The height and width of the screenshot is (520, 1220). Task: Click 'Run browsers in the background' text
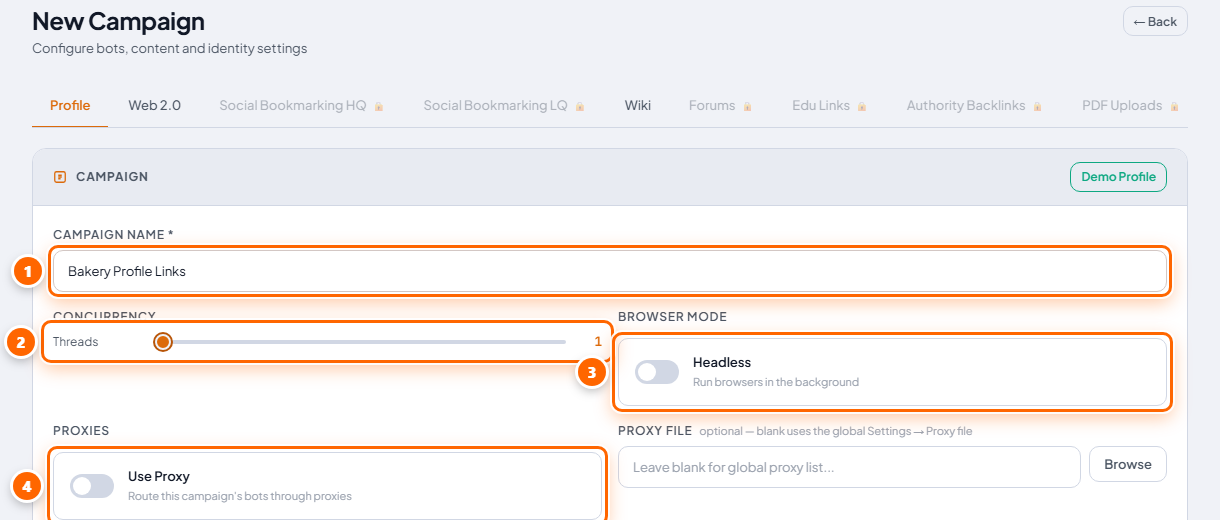pyautogui.click(x=776, y=382)
